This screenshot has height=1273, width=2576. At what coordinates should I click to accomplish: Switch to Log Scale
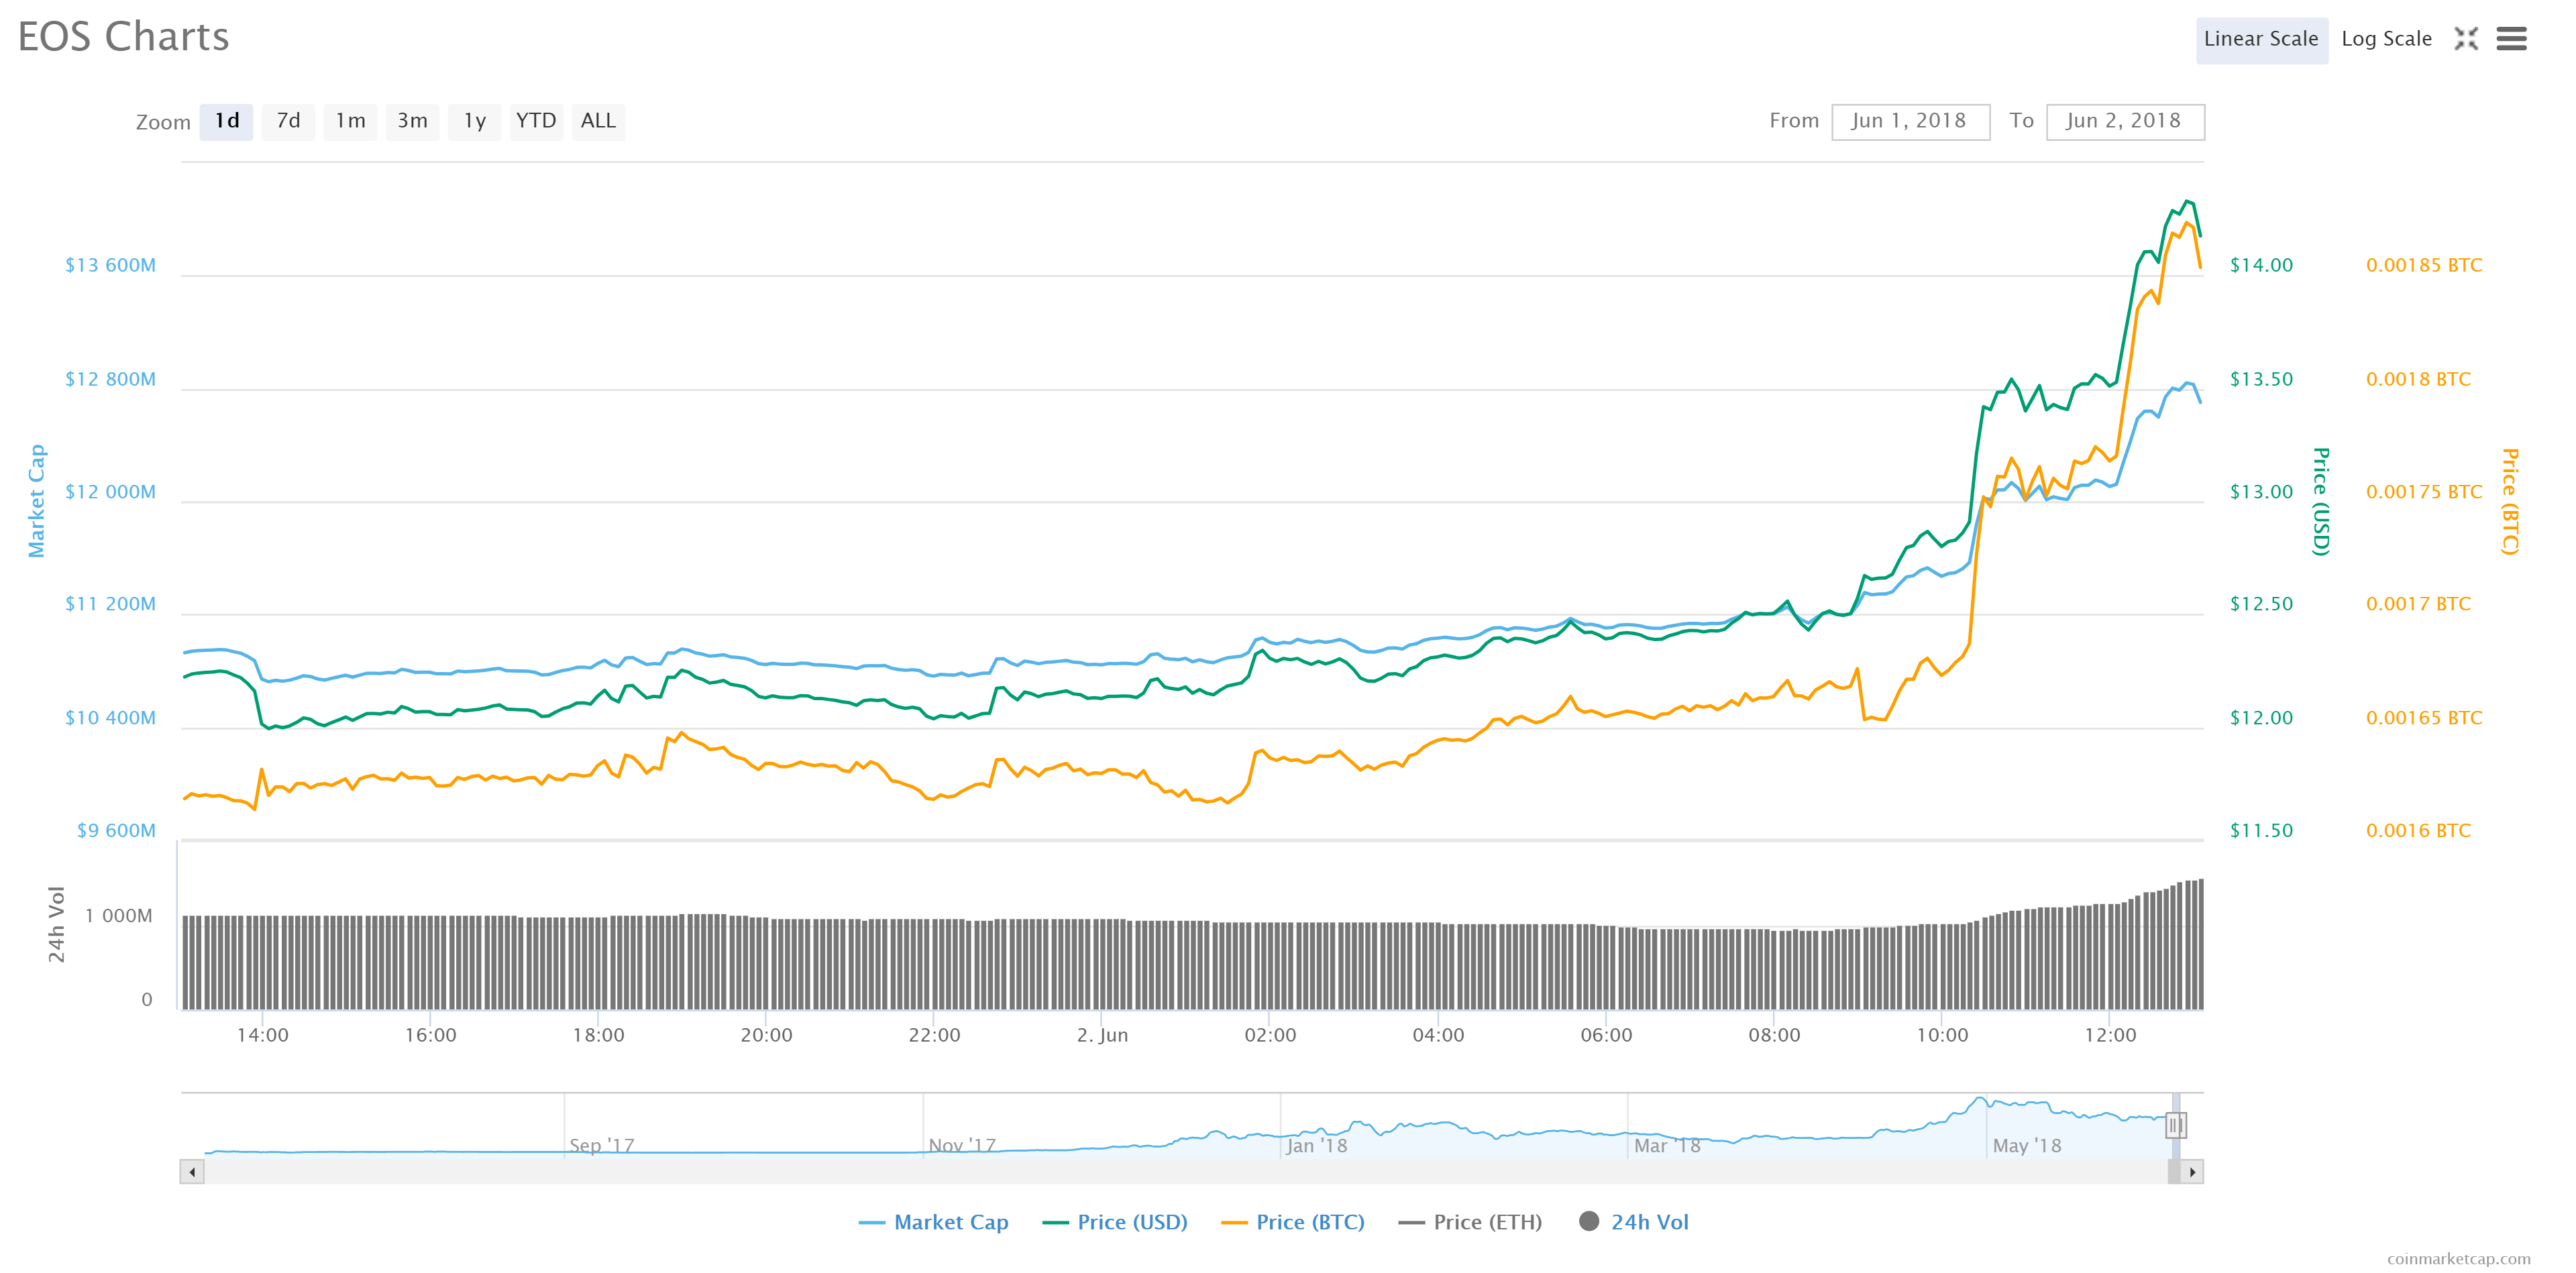pyautogui.click(x=2386, y=40)
